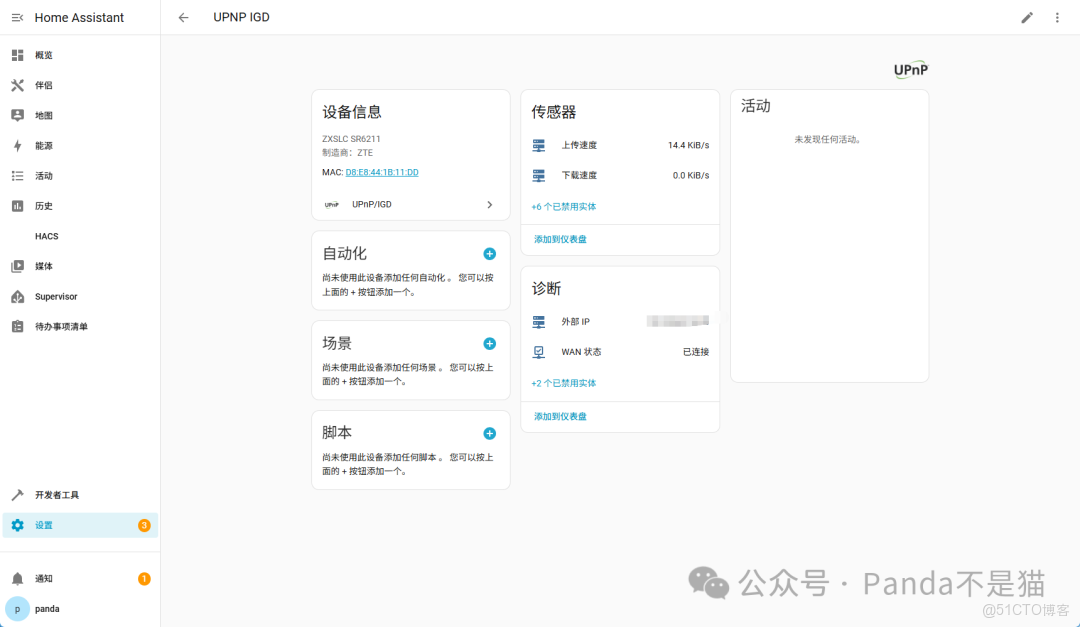Viewport: 1080px width, 627px height.
Task: Add a new automation with the plus button
Action: click(x=489, y=253)
